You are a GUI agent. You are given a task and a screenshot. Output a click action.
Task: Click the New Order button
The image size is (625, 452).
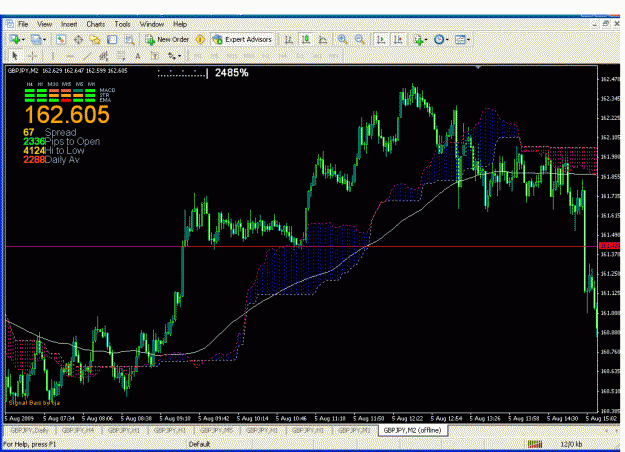point(167,39)
